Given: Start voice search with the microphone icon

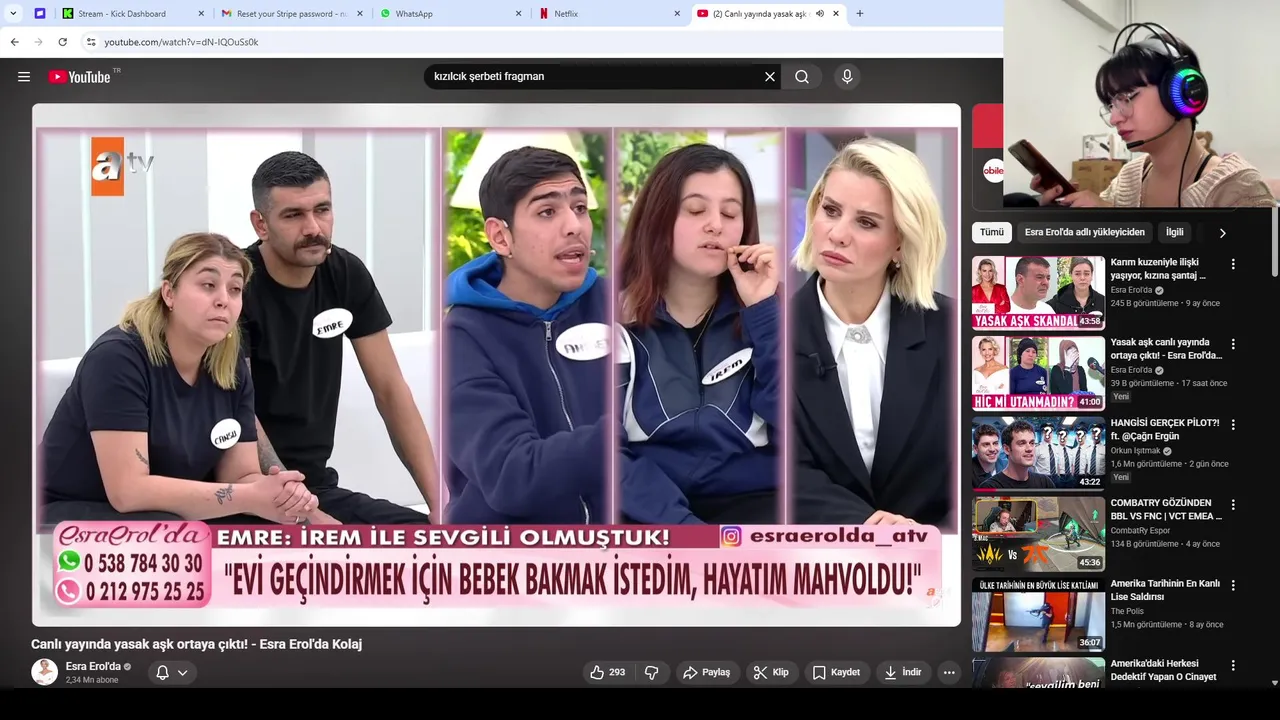Looking at the screenshot, I should point(847,77).
